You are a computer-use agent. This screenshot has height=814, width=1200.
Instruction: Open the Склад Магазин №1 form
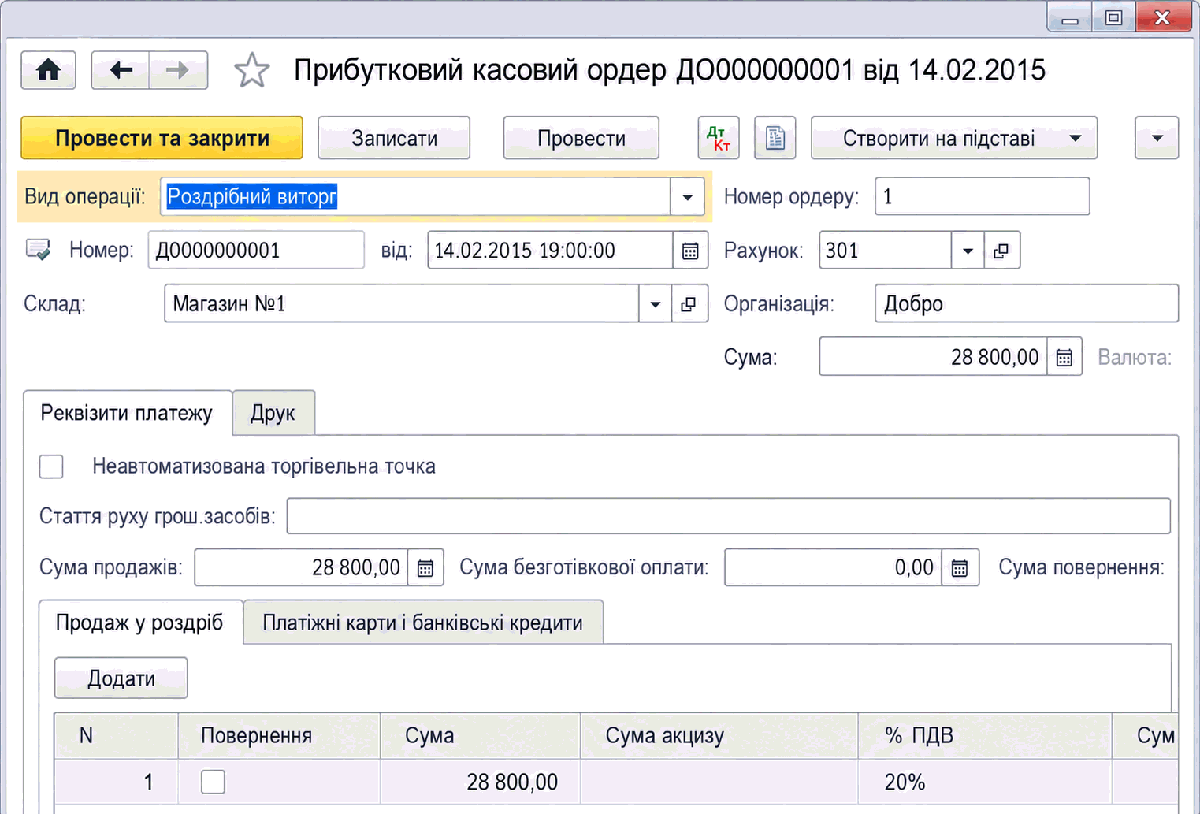687,304
